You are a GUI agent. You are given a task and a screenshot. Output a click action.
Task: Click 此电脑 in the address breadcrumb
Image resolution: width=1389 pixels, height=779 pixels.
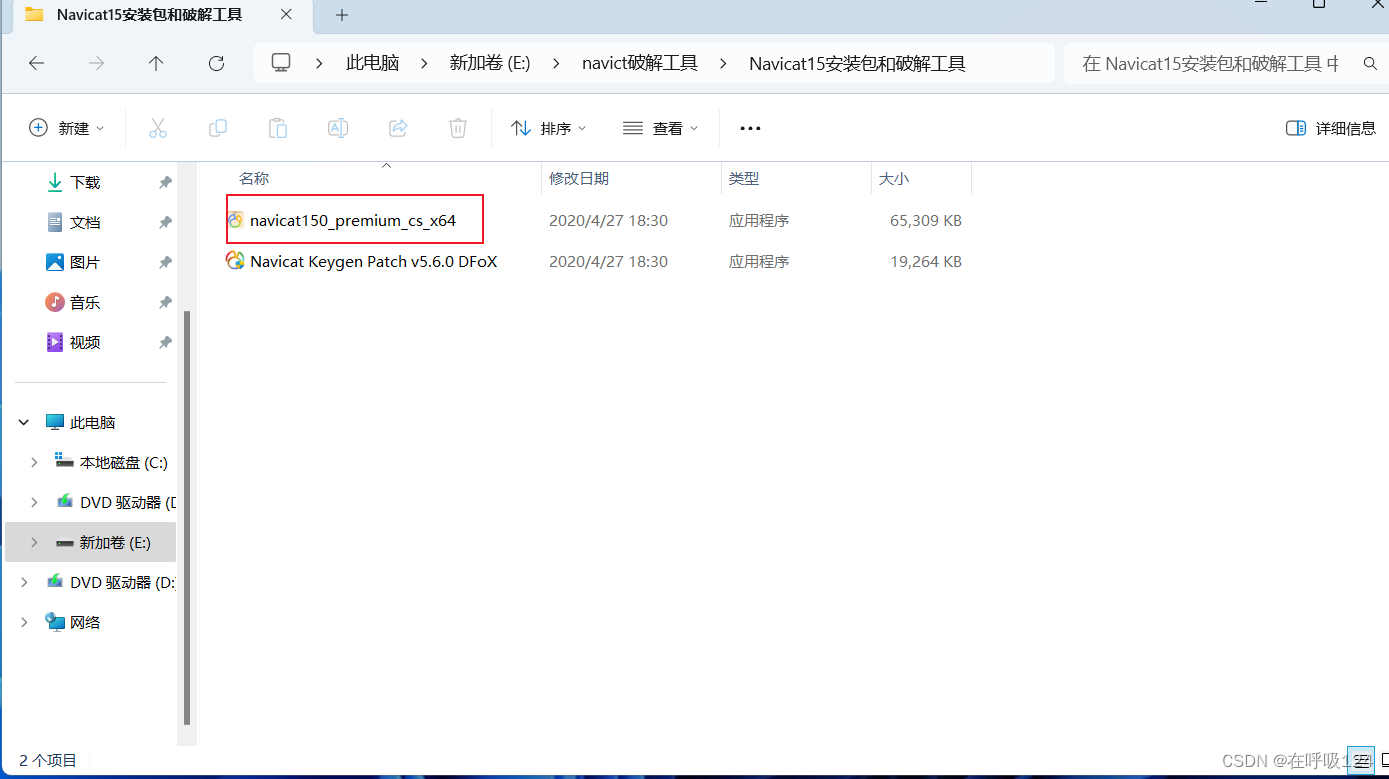[x=372, y=63]
